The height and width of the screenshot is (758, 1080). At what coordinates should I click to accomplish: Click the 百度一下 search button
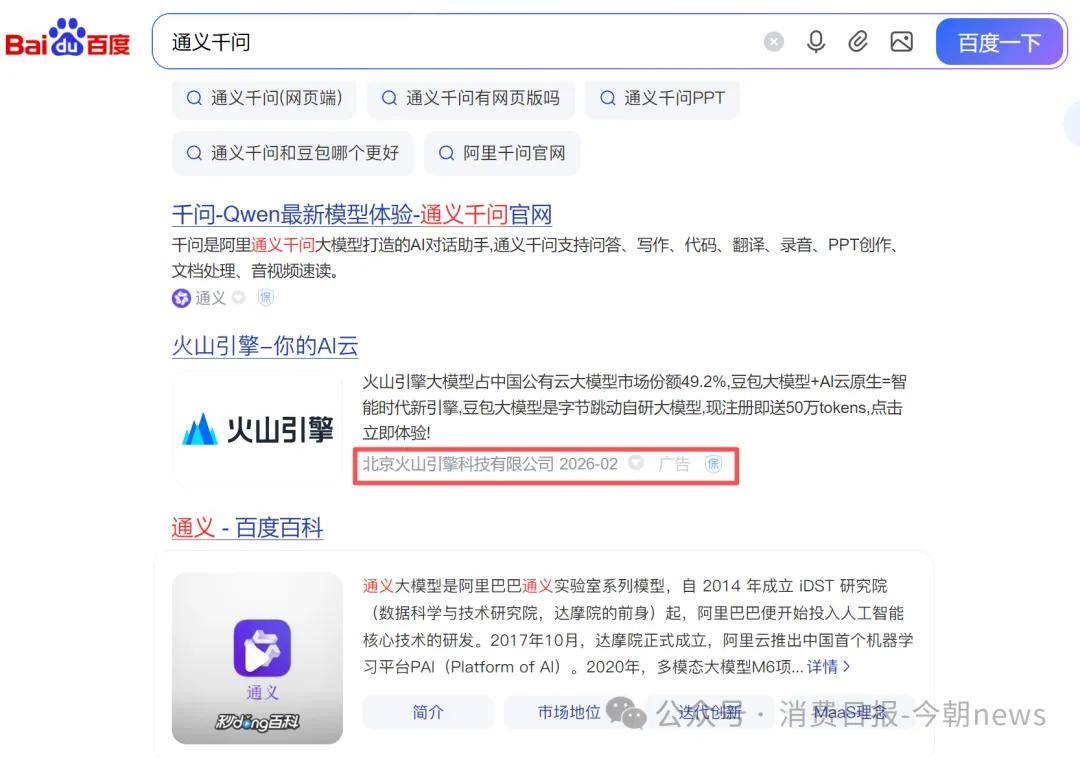pyautogui.click(x=999, y=43)
